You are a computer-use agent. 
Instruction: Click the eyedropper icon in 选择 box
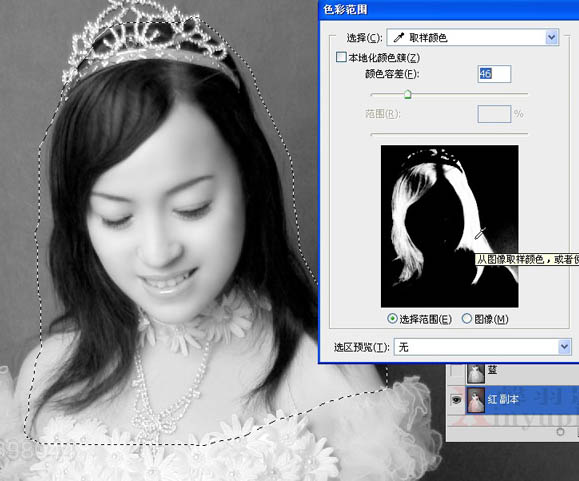point(399,37)
